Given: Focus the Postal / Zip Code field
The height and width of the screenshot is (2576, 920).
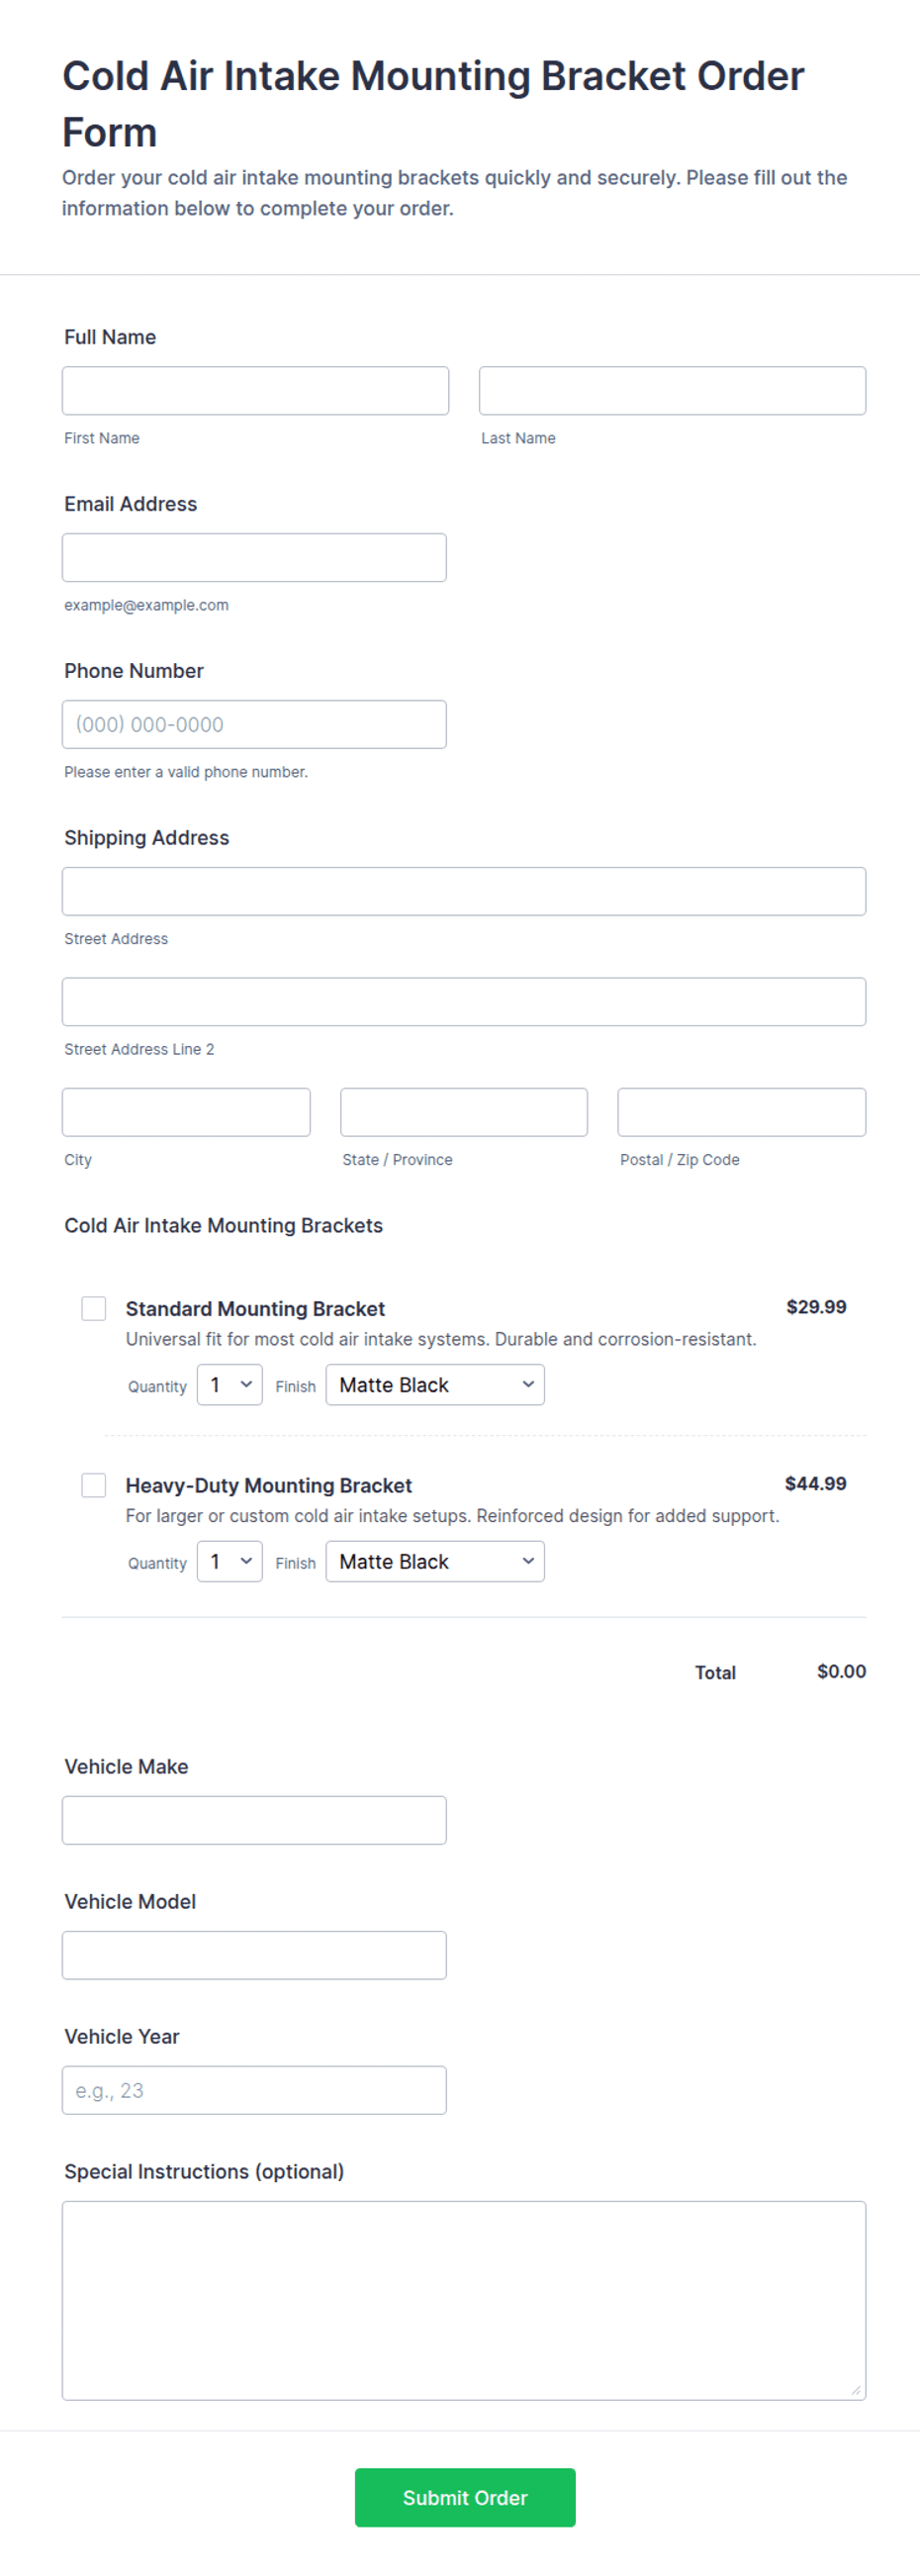Looking at the screenshot, I should pos(742,1113).
